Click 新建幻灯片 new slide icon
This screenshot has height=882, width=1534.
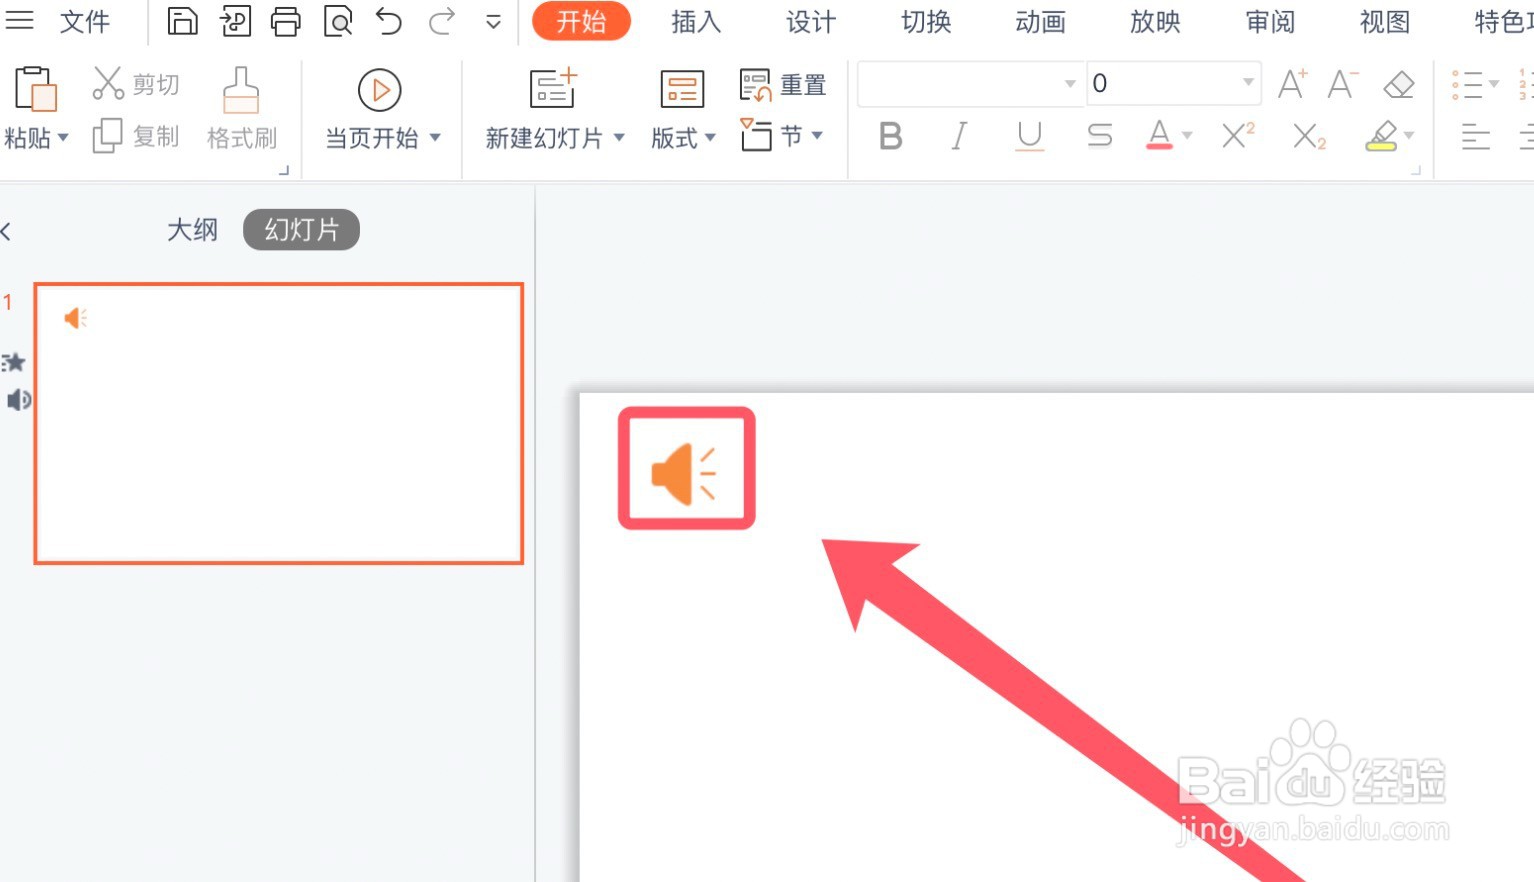click(x=553, y=88)
